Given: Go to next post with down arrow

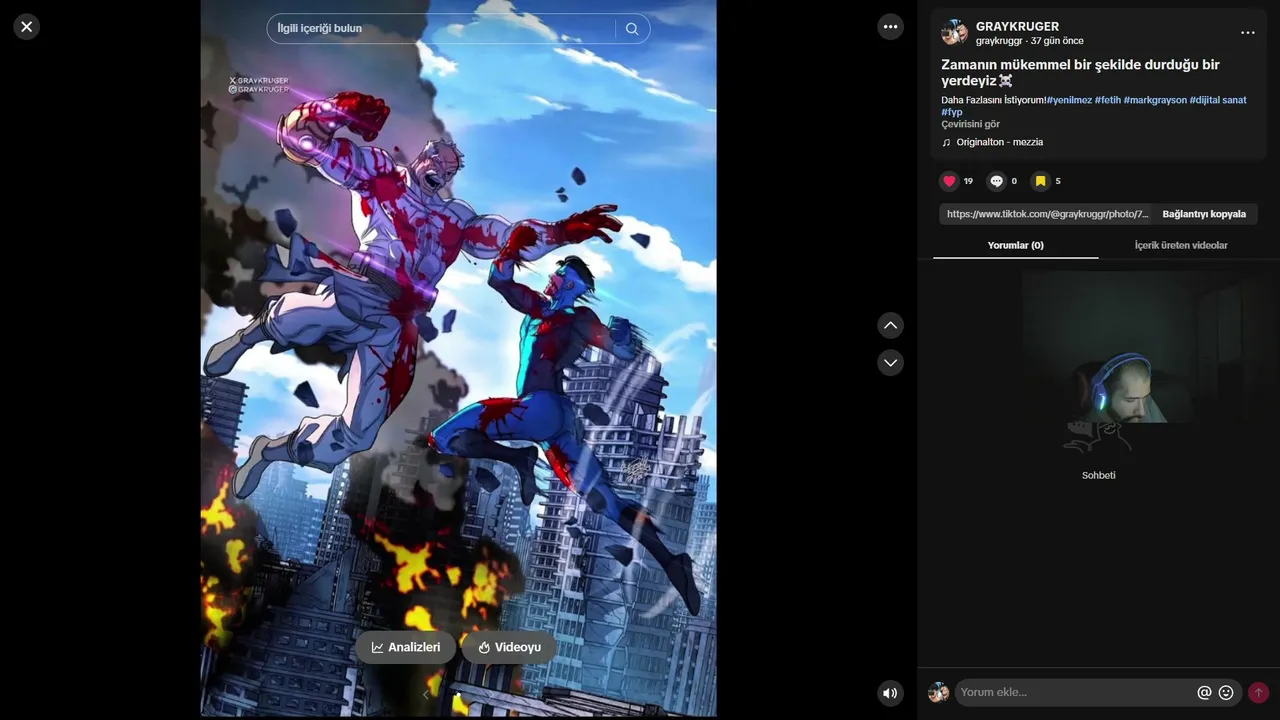Looking at the screenshot, I should [x=890, y=362].
